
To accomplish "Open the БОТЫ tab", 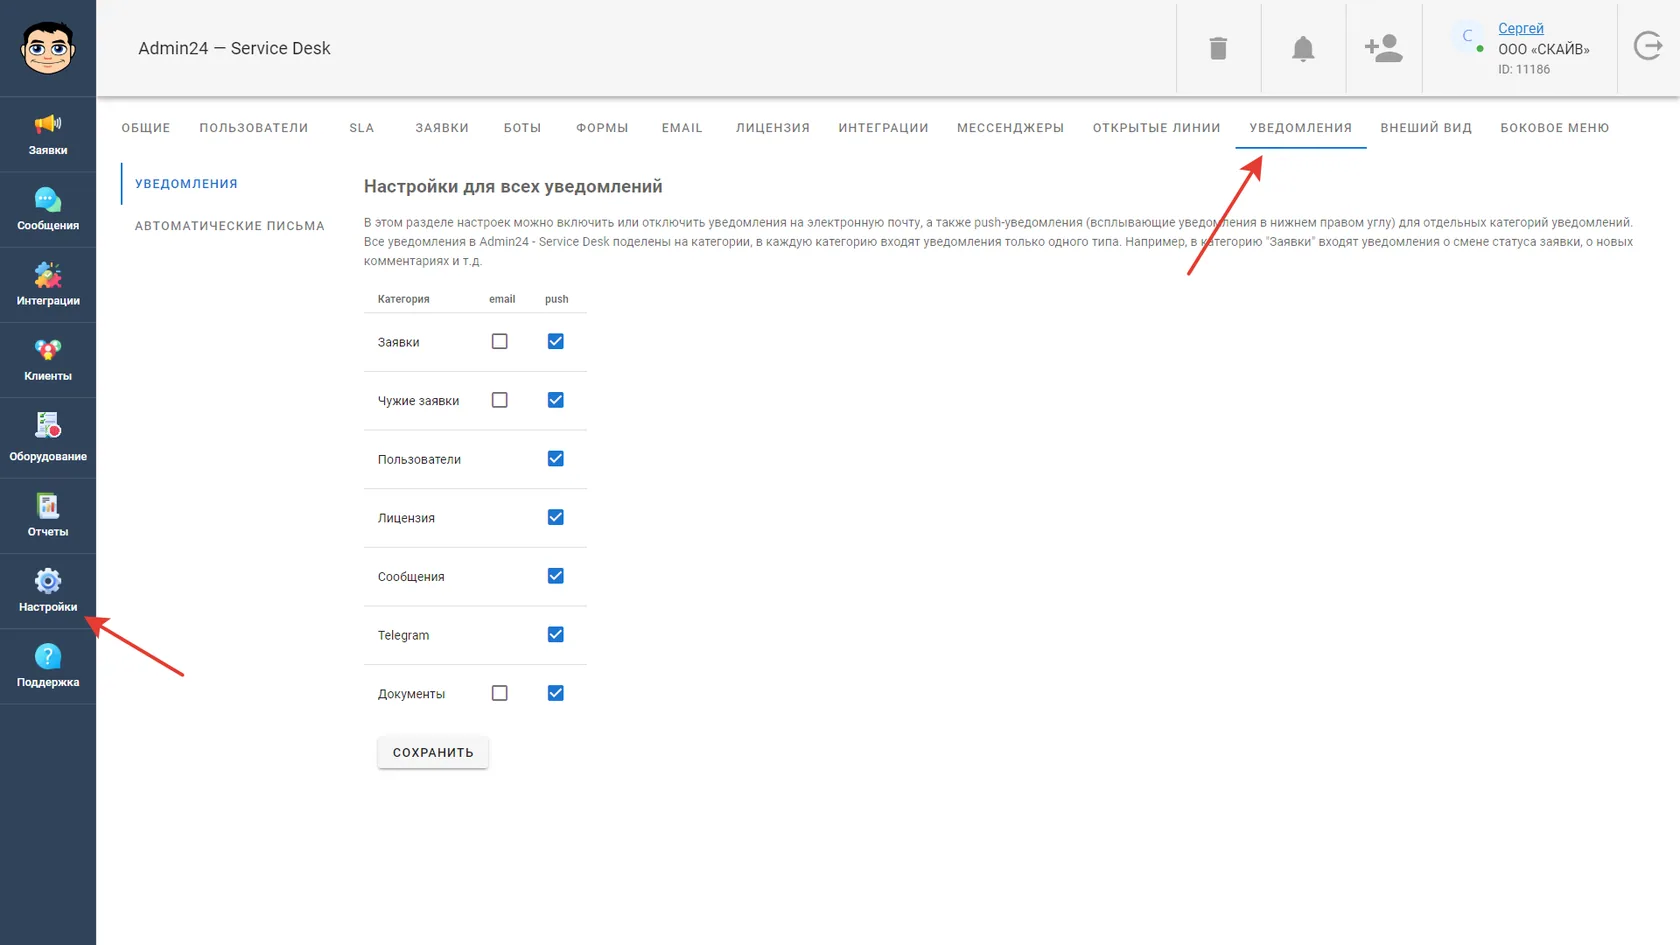I will pos(522,128).
